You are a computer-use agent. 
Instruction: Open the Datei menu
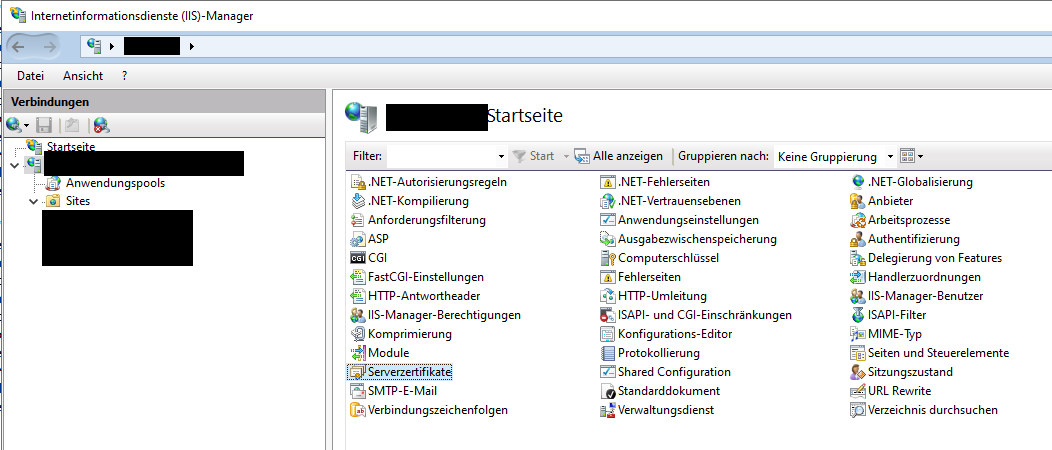pyautogui.click(x=30, y=75)
